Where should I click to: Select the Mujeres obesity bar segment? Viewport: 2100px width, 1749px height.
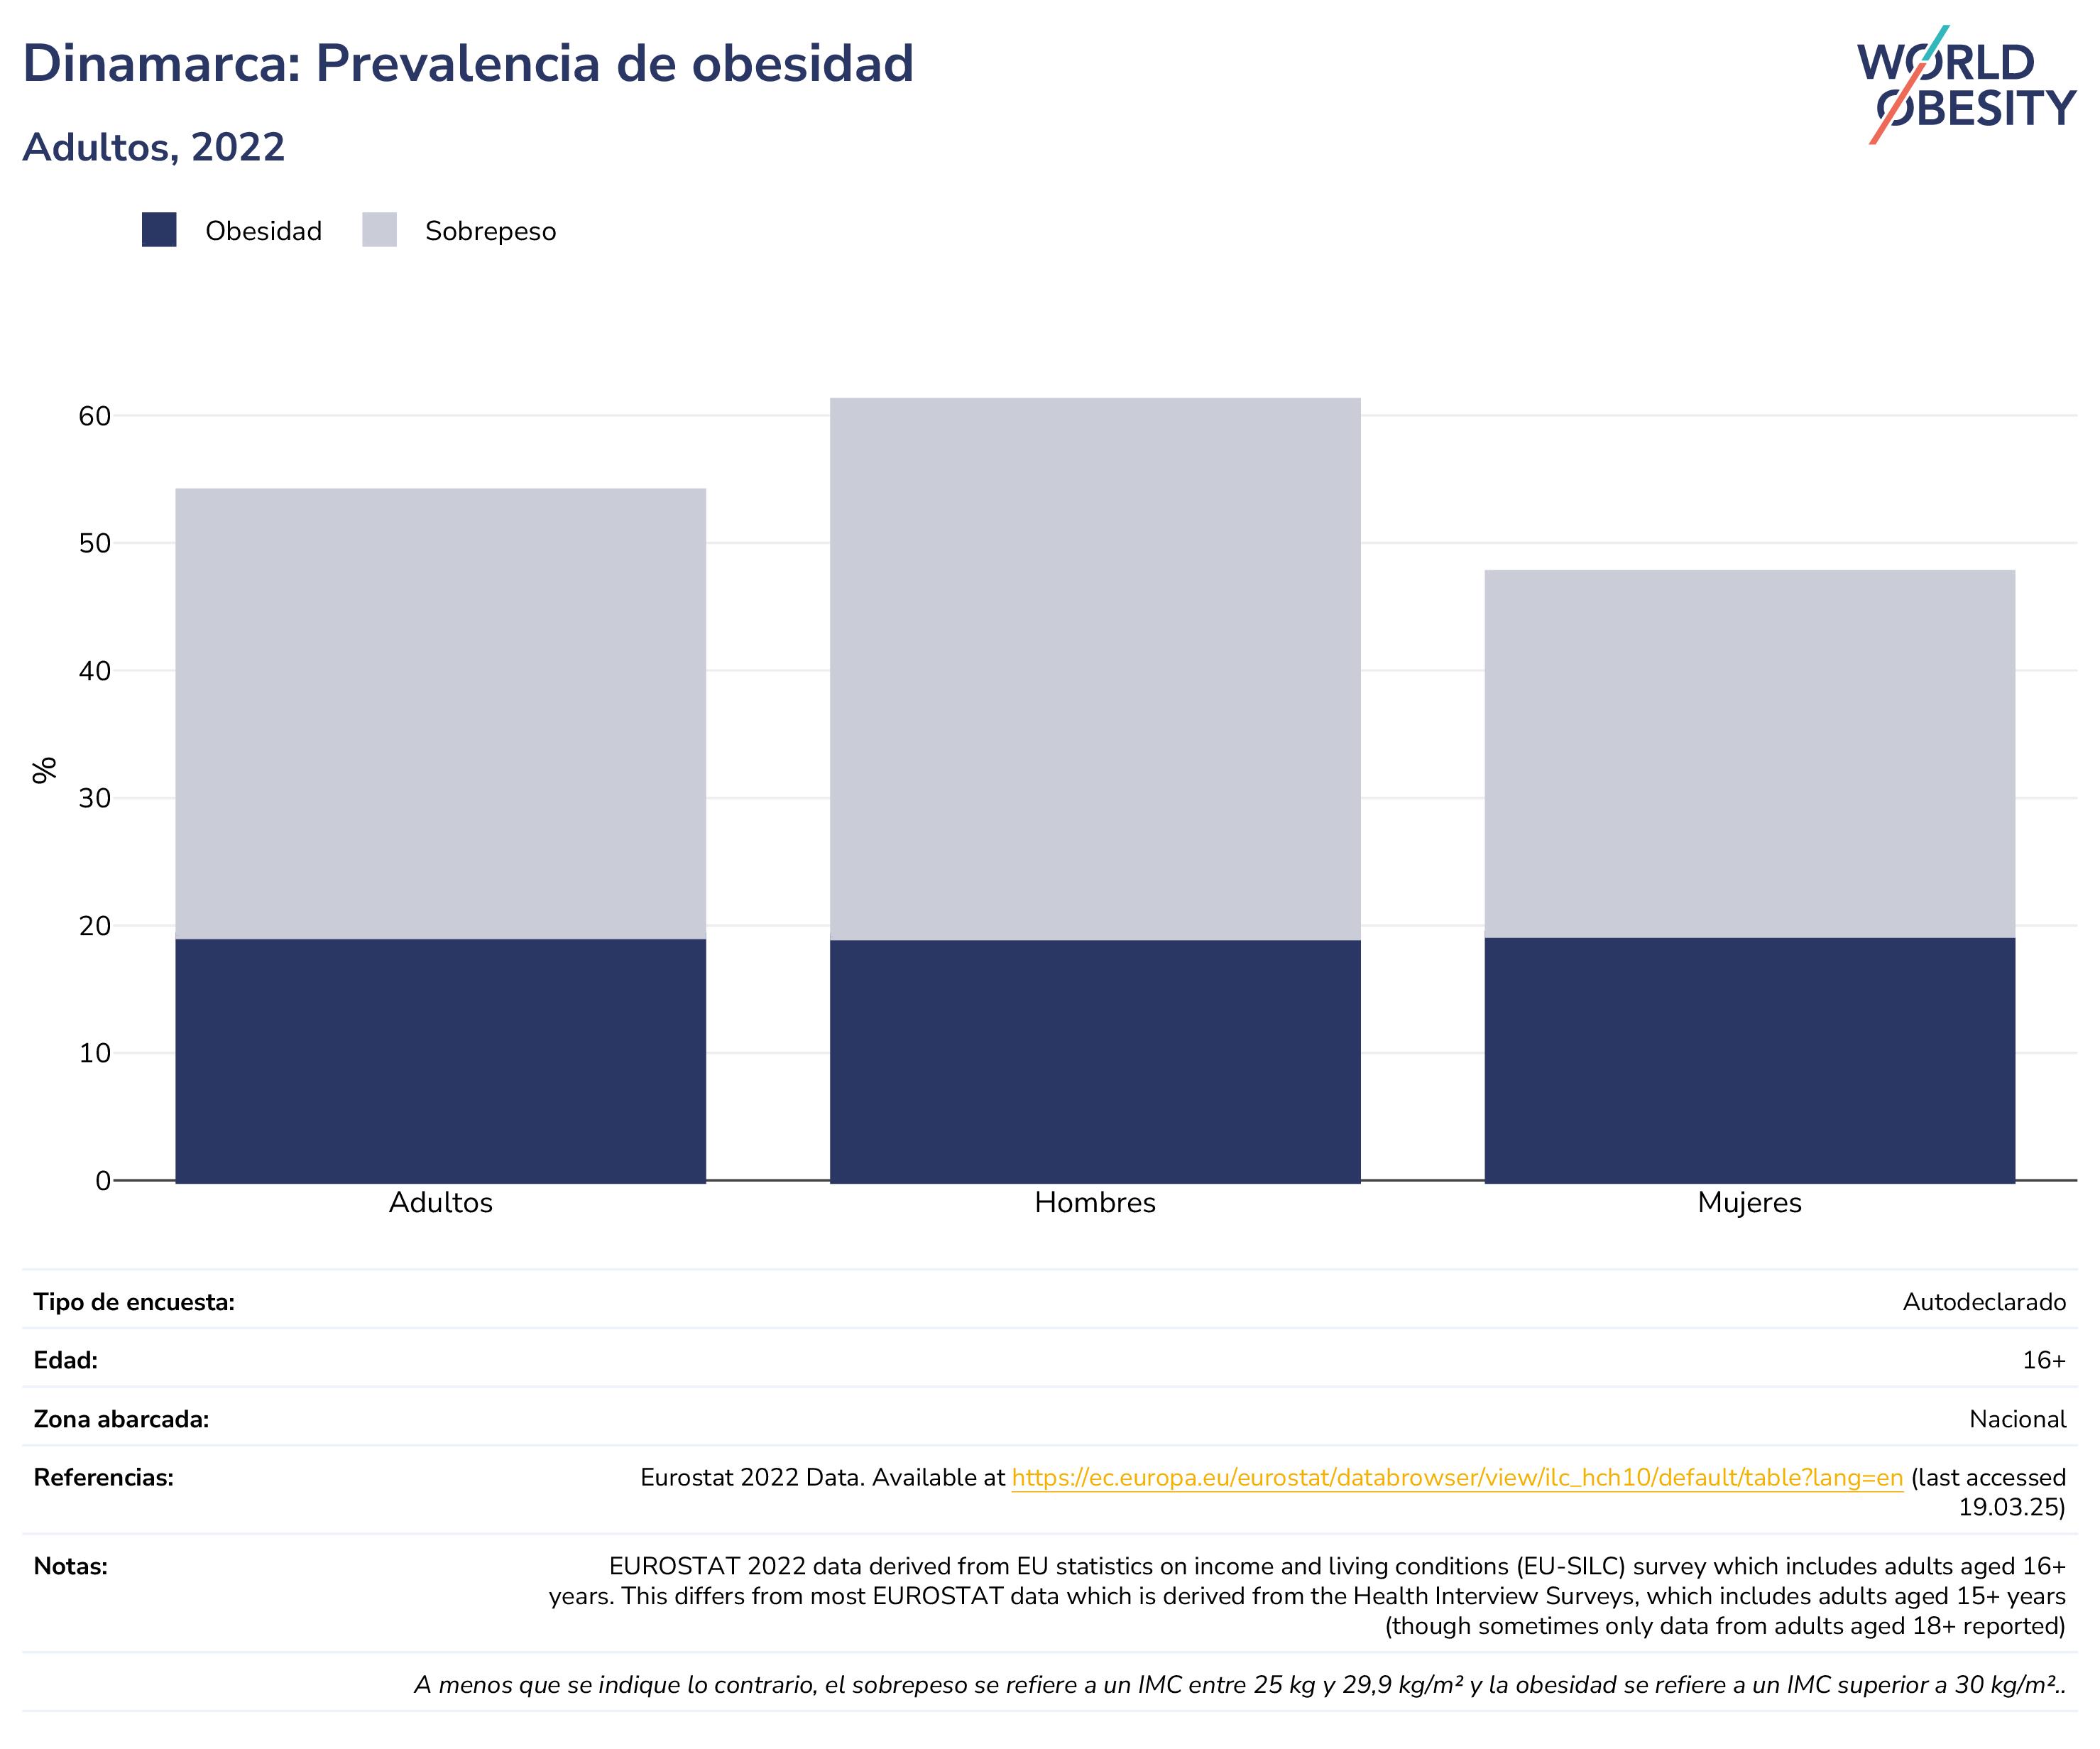(x=1749, y=1060)
